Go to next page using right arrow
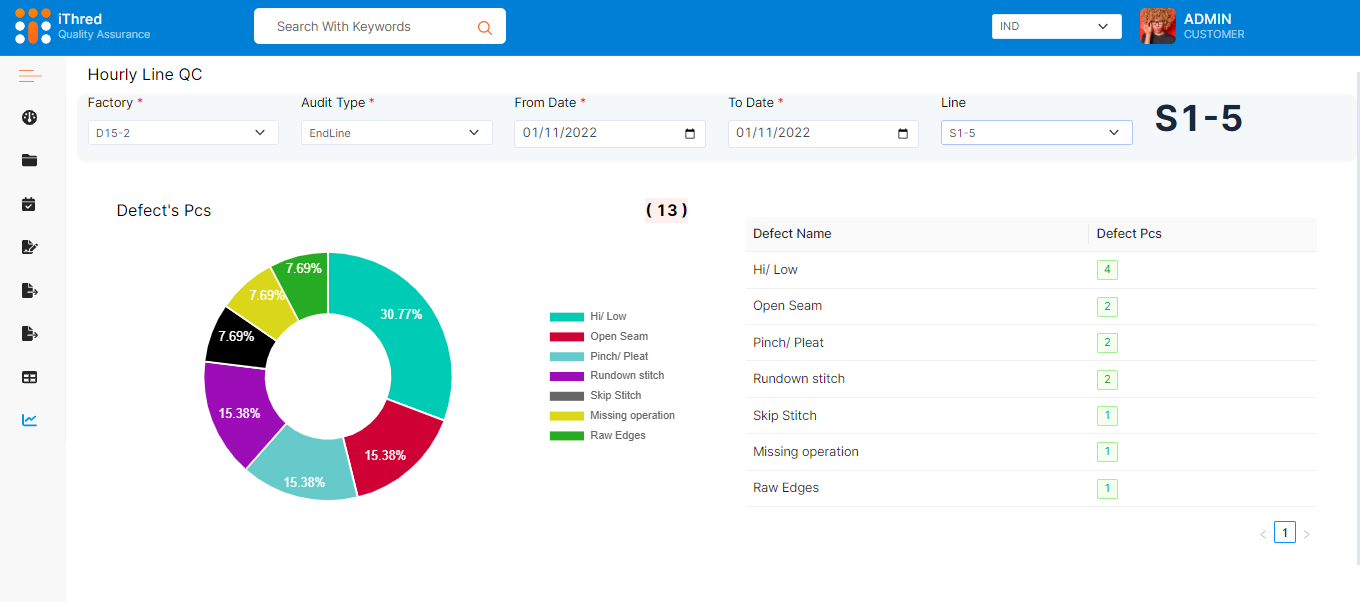Viewport: 1360px width, 602px height. [x=1306, y=534]
